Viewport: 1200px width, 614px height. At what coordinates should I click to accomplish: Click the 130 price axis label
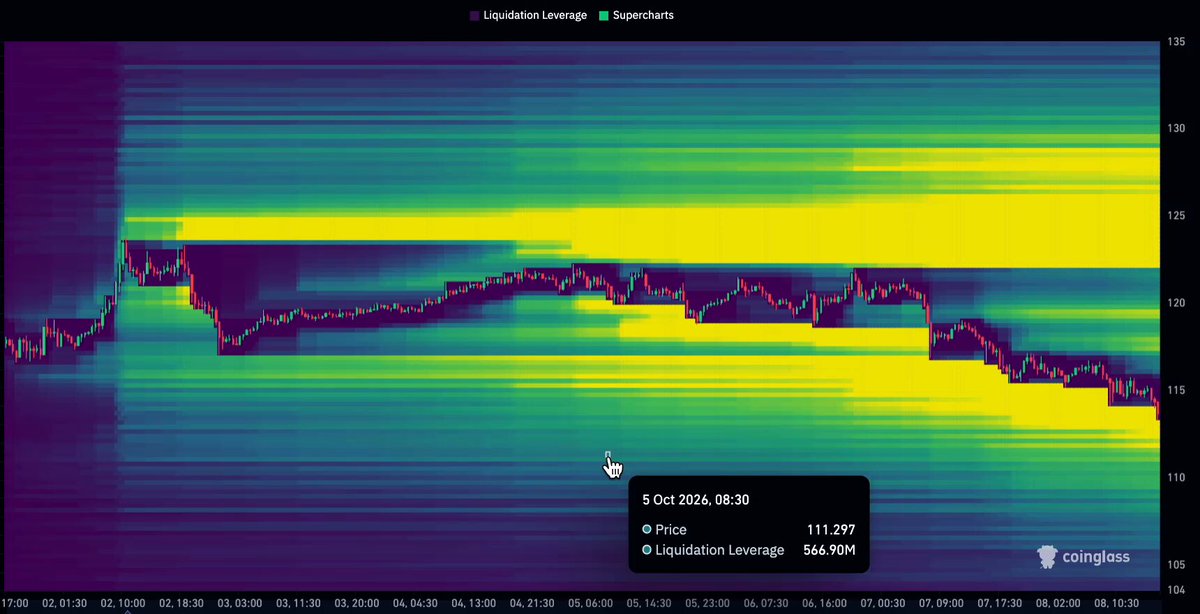tap(1175, 129)
